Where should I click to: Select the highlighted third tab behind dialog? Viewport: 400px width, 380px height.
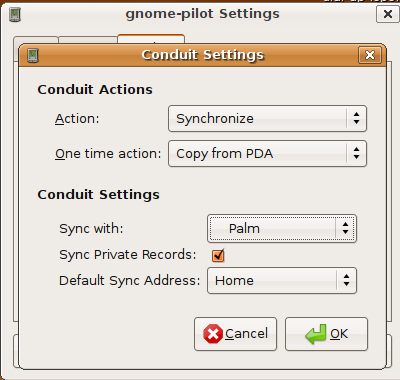(x=151, y=39)
